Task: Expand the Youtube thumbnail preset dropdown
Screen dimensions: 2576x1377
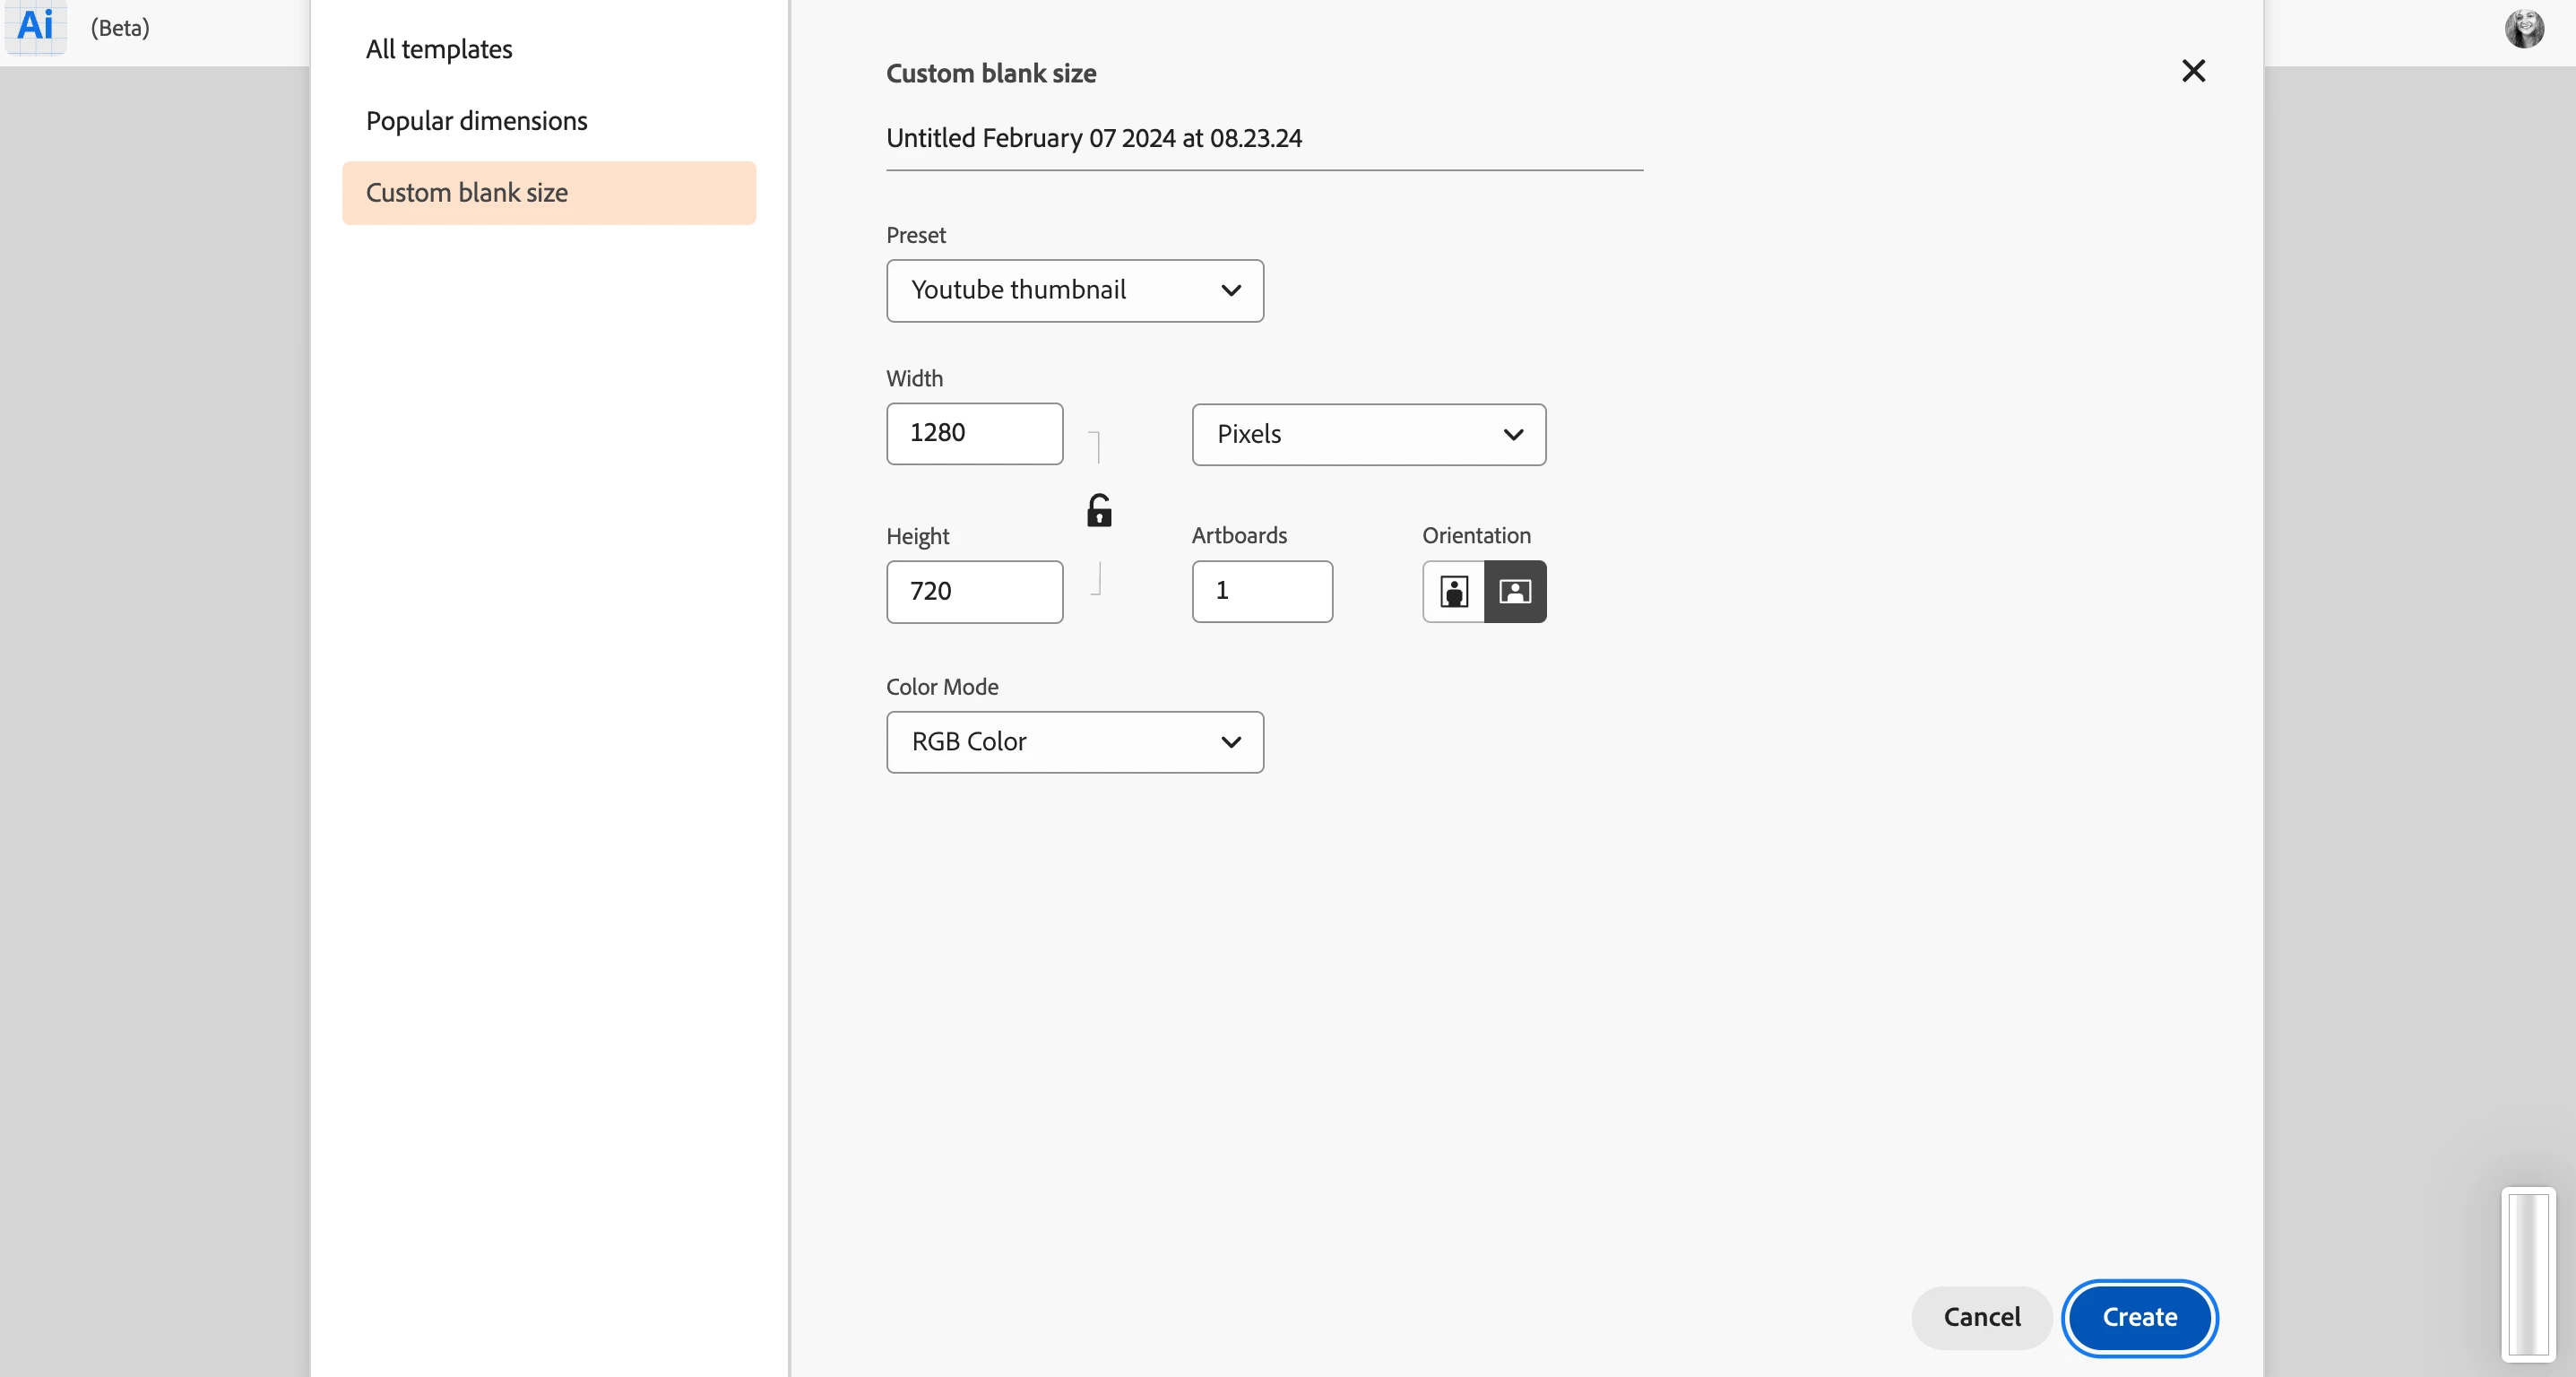Action: pos(1074,291)
